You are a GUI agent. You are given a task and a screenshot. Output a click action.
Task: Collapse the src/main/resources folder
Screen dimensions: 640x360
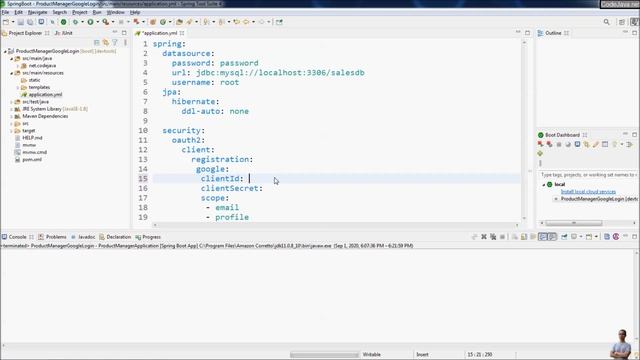11,73
